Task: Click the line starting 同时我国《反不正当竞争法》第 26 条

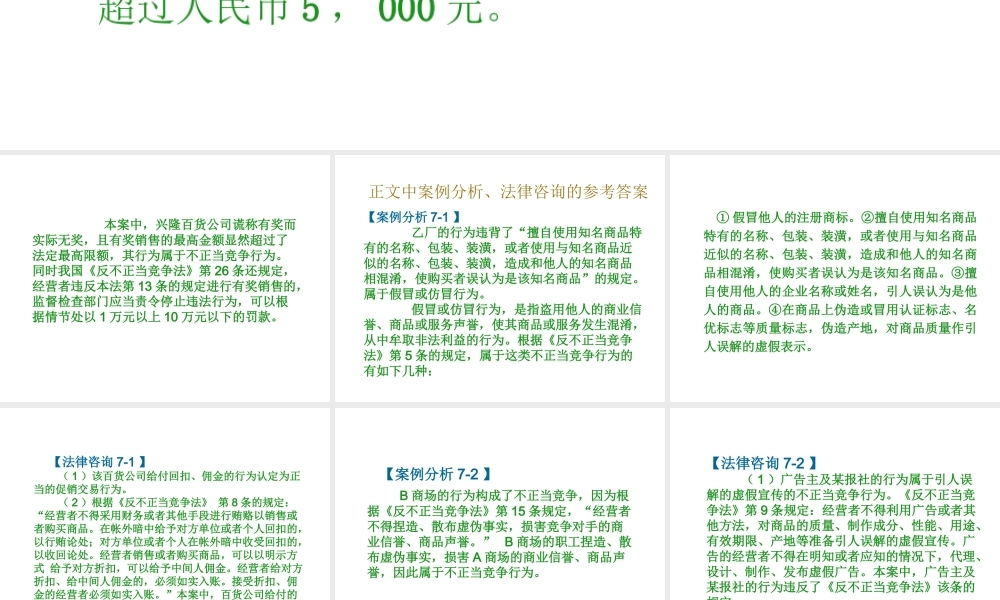Action: pyautogui.click(x=159, y=270)
